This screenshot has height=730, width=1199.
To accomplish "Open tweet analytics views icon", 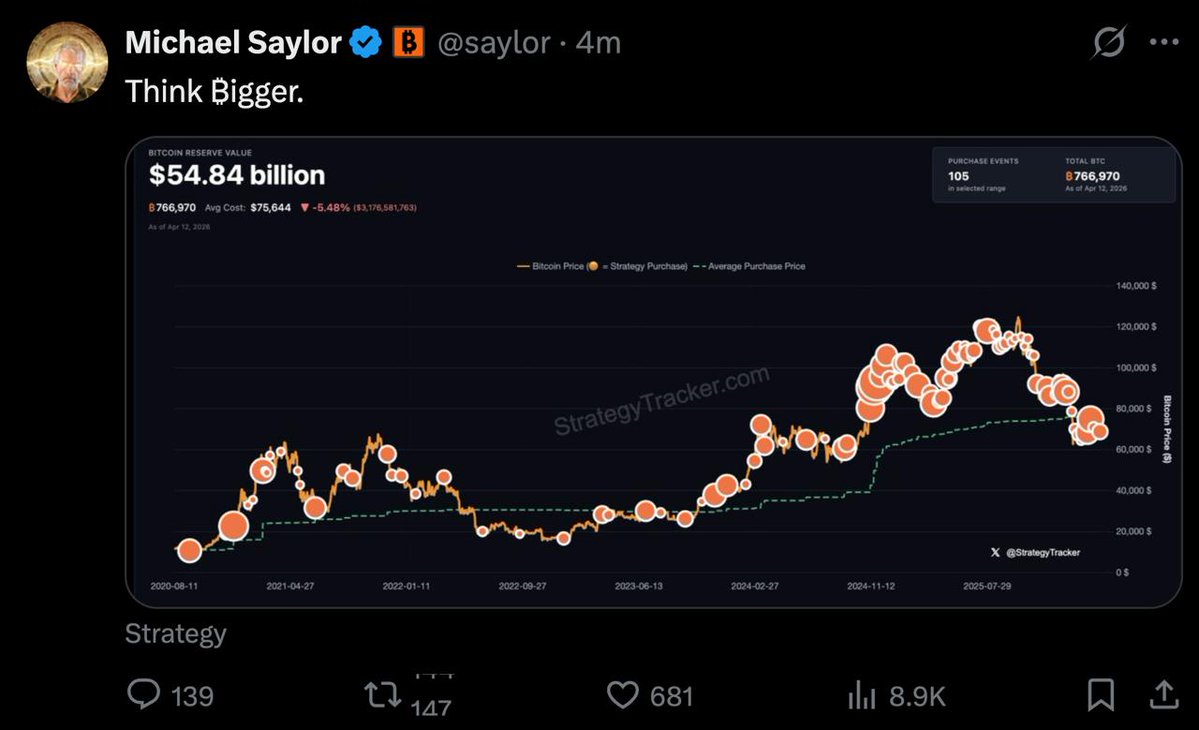I will [x=861, y=694].
